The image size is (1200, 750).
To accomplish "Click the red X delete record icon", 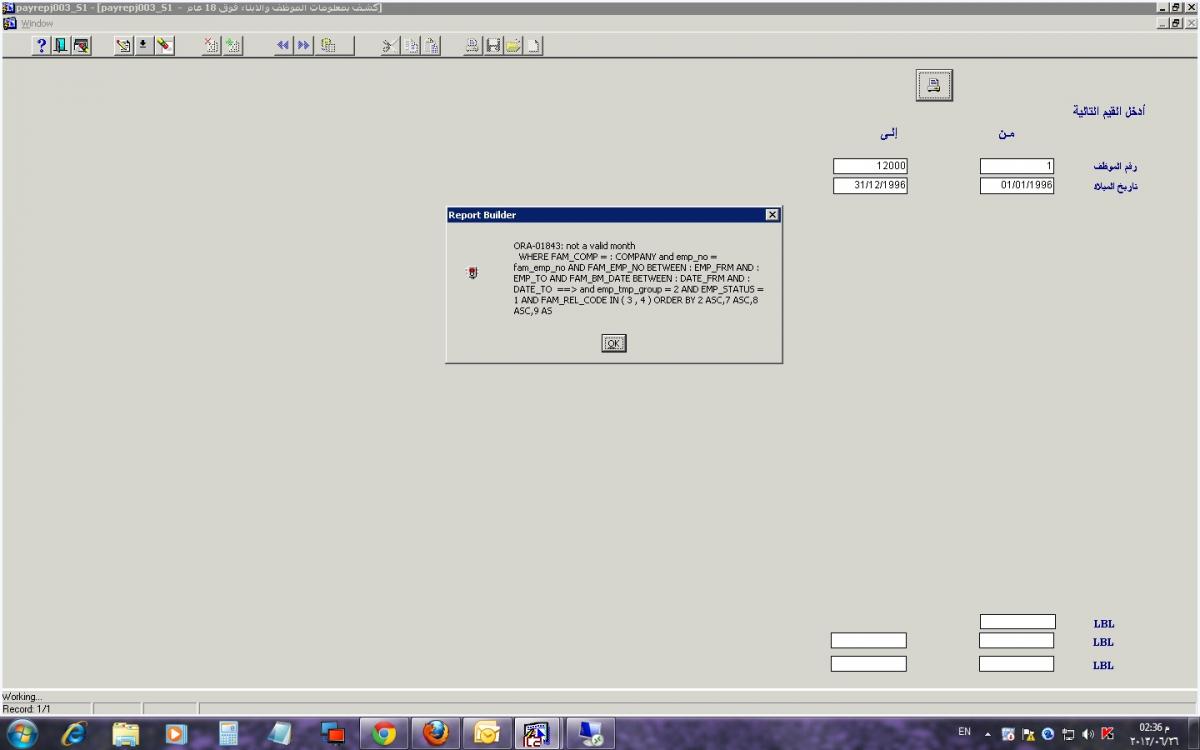I will pos(211,45).
